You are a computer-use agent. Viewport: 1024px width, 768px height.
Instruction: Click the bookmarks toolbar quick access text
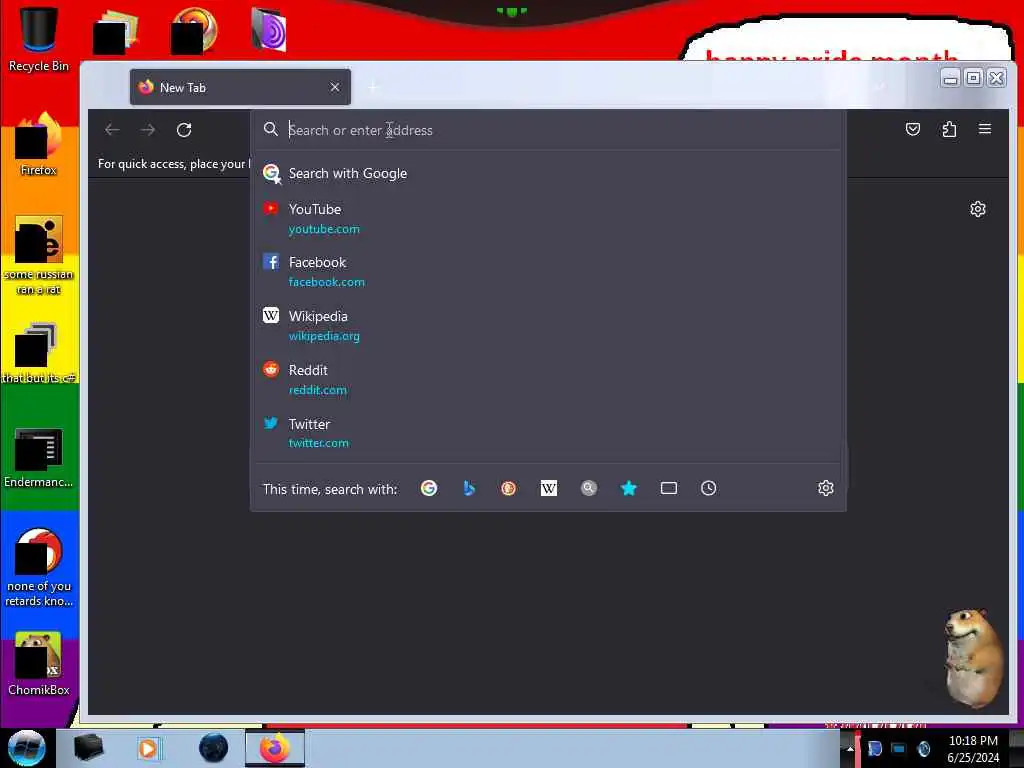[x=174, y=164]
